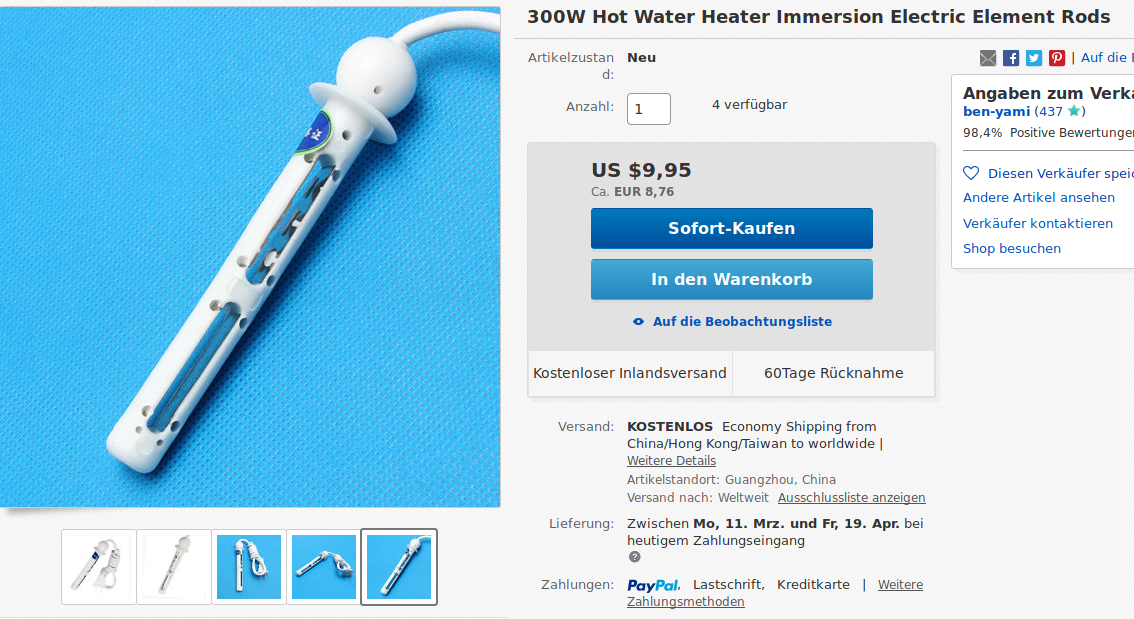Share this item on Facebook
The width and height of the screenshot is (1134, 619).
(1010, 58)
